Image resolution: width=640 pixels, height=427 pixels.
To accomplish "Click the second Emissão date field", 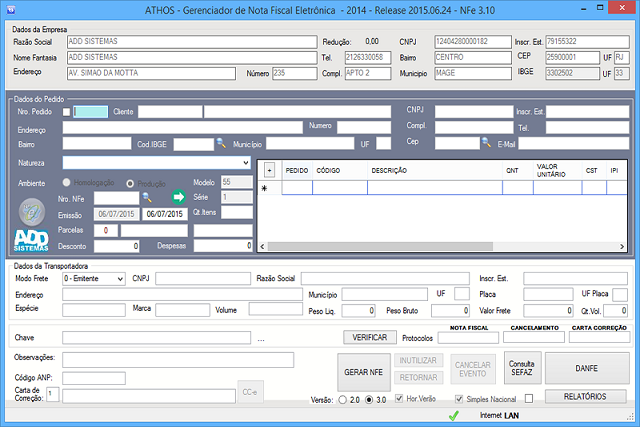I will pos(165,214).
